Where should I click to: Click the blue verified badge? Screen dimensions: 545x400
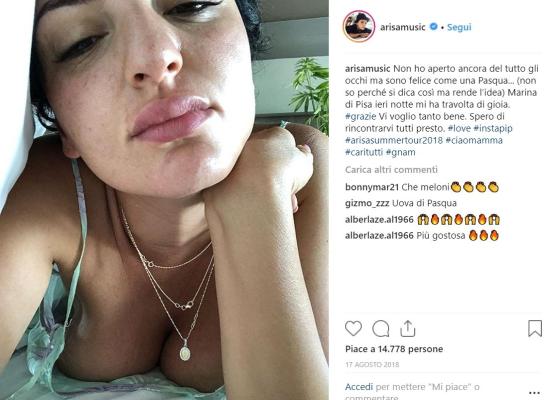tap(433, 26)
